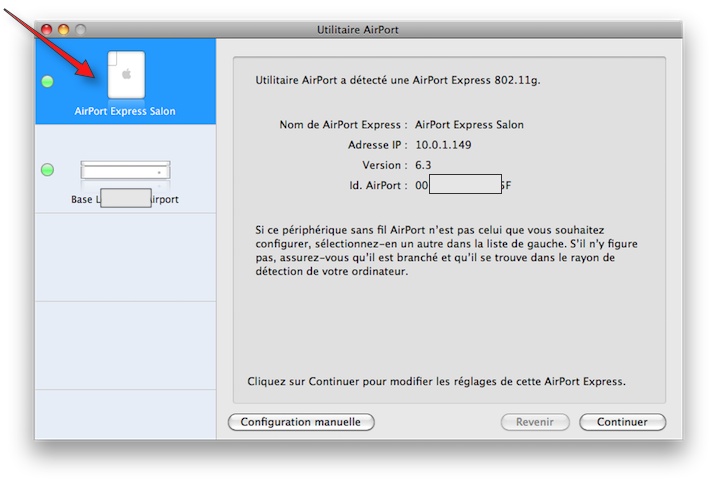Click the sidebar label 'AirPort Express Salon'

(x=125, y=111)
